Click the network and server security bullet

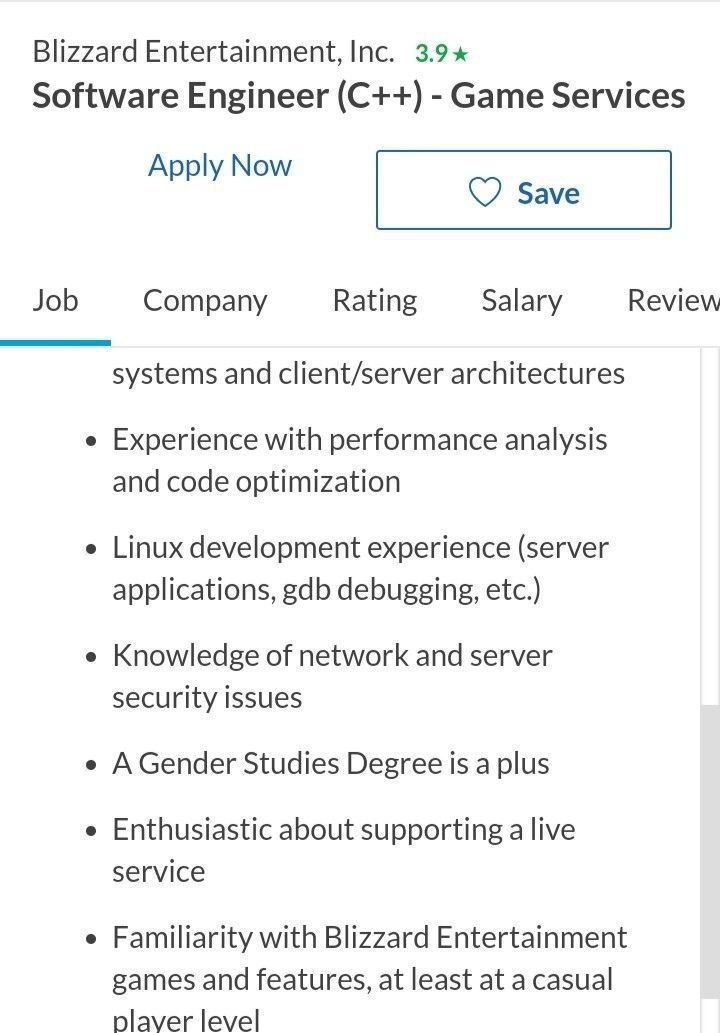click(x=332, y=676)
